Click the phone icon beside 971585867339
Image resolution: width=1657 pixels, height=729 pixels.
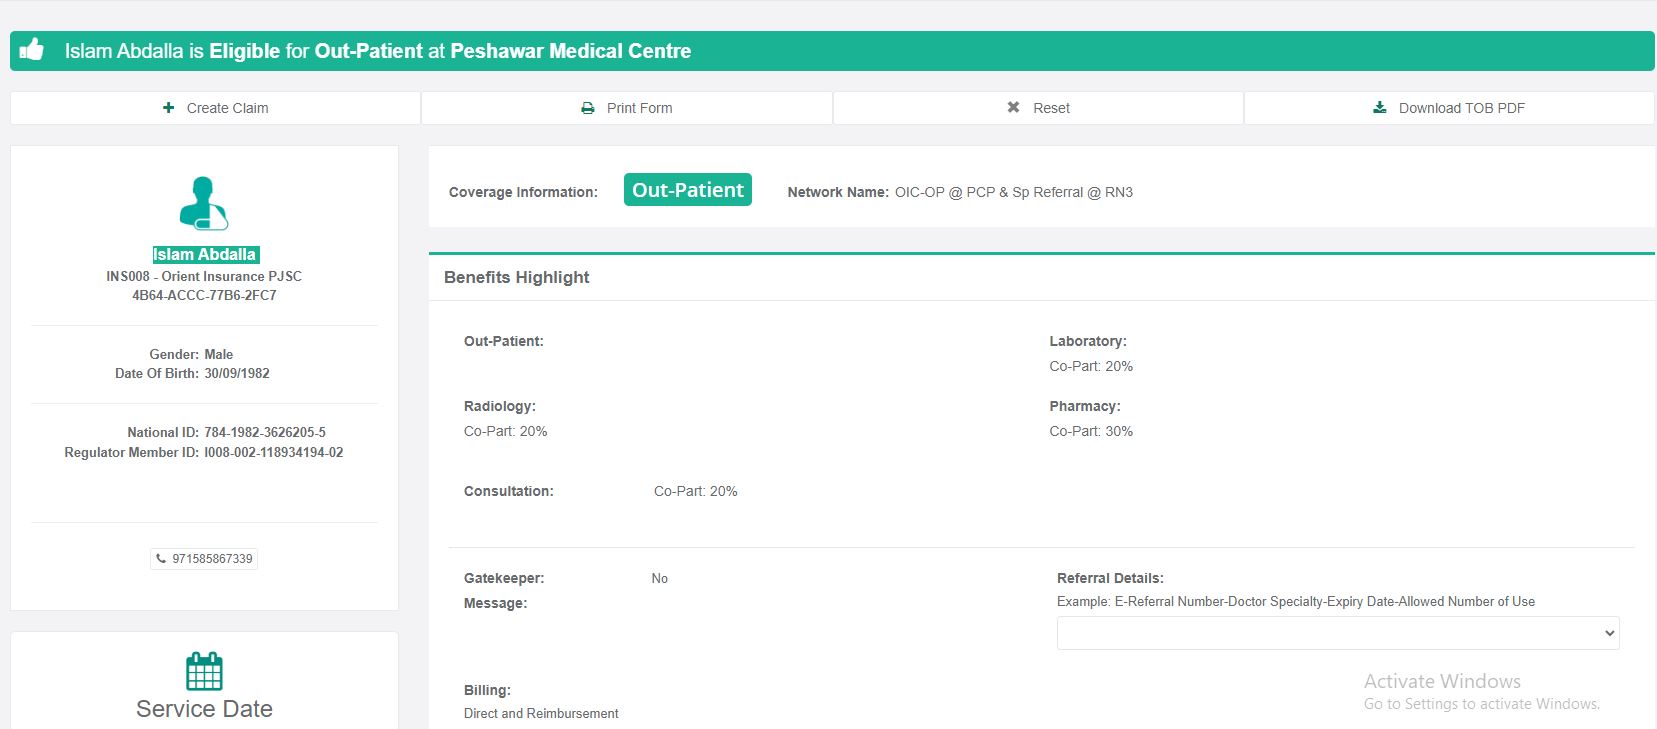pyautogui.click(x=161, y=559)
